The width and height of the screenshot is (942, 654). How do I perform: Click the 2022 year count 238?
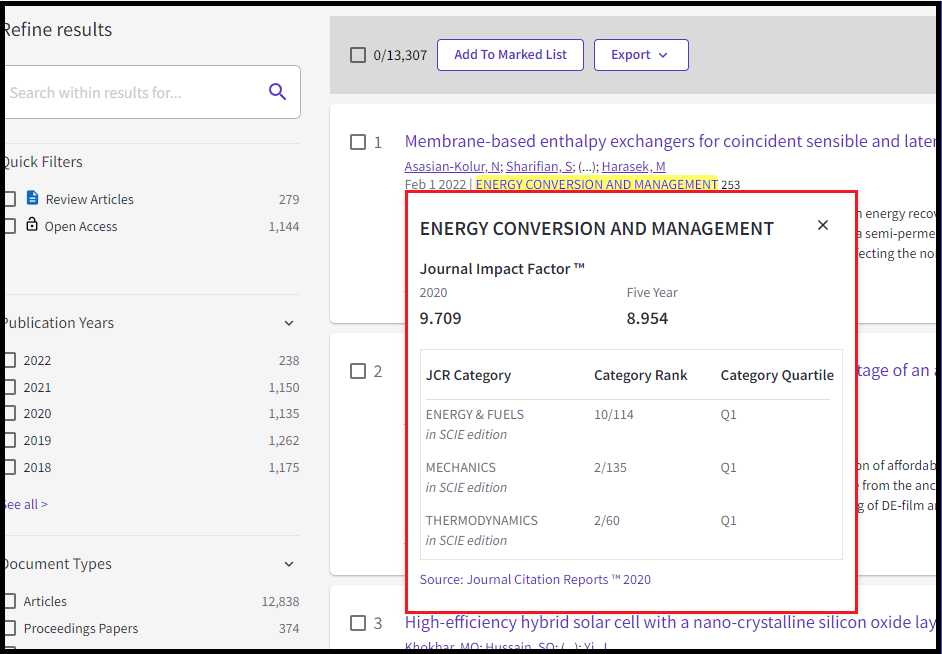[289, 360]
